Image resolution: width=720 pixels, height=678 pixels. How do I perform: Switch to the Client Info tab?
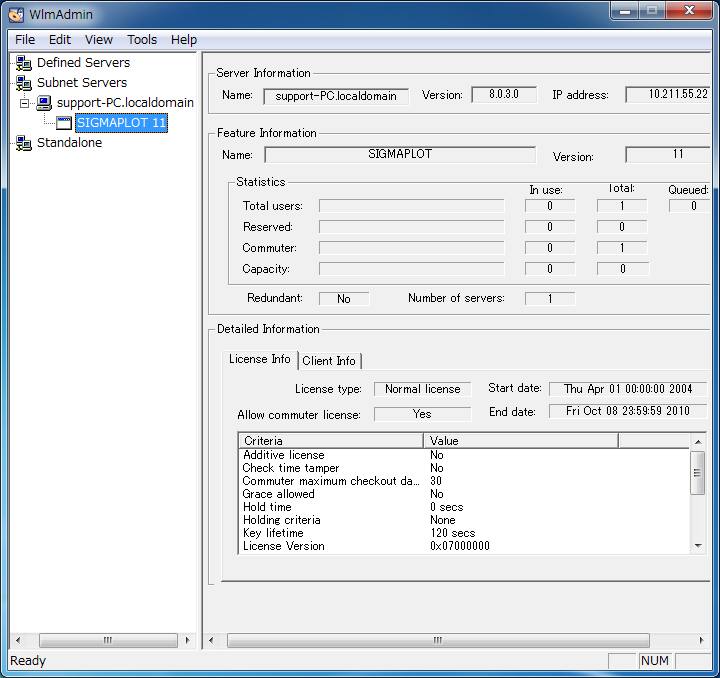329,361
